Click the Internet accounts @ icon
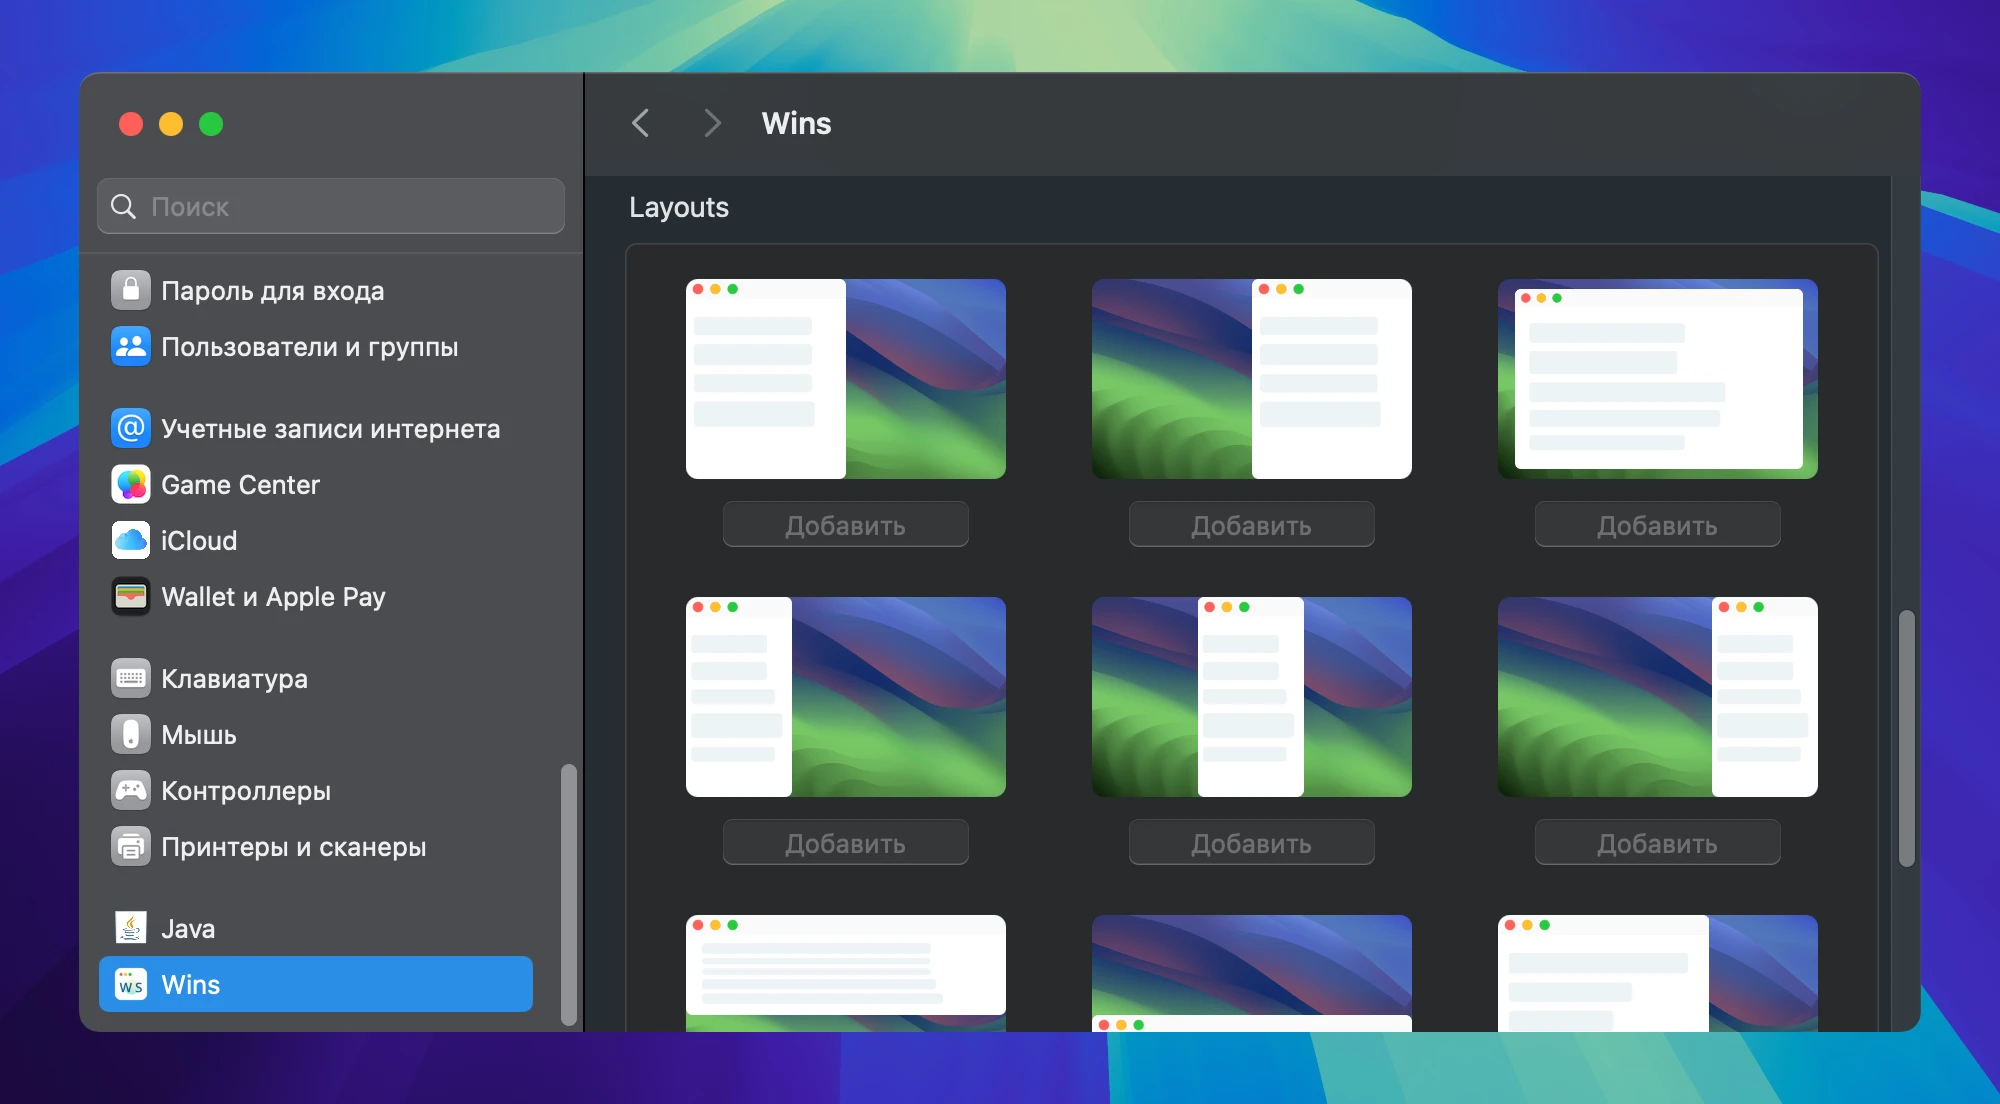The width and height of the screenshot is (2000, 1104). coord(131,429)
